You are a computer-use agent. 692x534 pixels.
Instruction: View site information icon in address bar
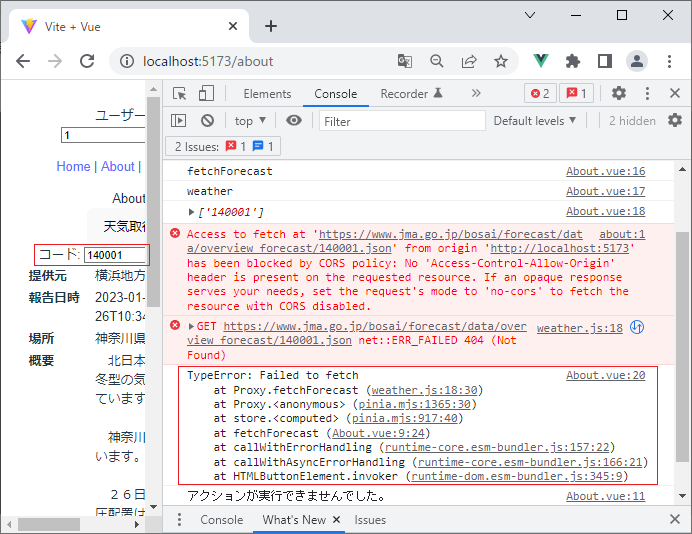[127, 61]
